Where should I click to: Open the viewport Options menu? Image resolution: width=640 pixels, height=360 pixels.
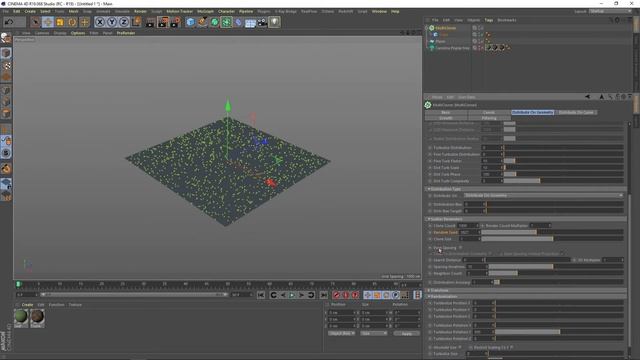(x=78, y=33)
